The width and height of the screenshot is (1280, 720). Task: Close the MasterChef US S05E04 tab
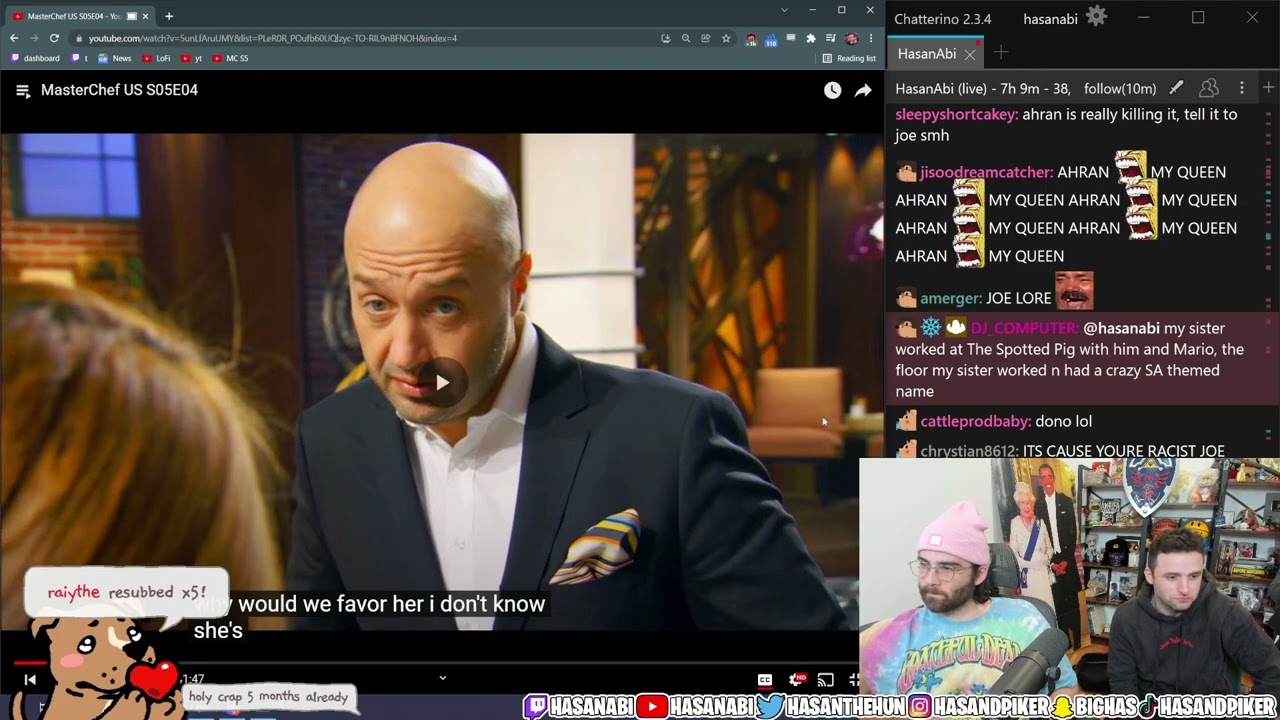click(x=146, y=16)
